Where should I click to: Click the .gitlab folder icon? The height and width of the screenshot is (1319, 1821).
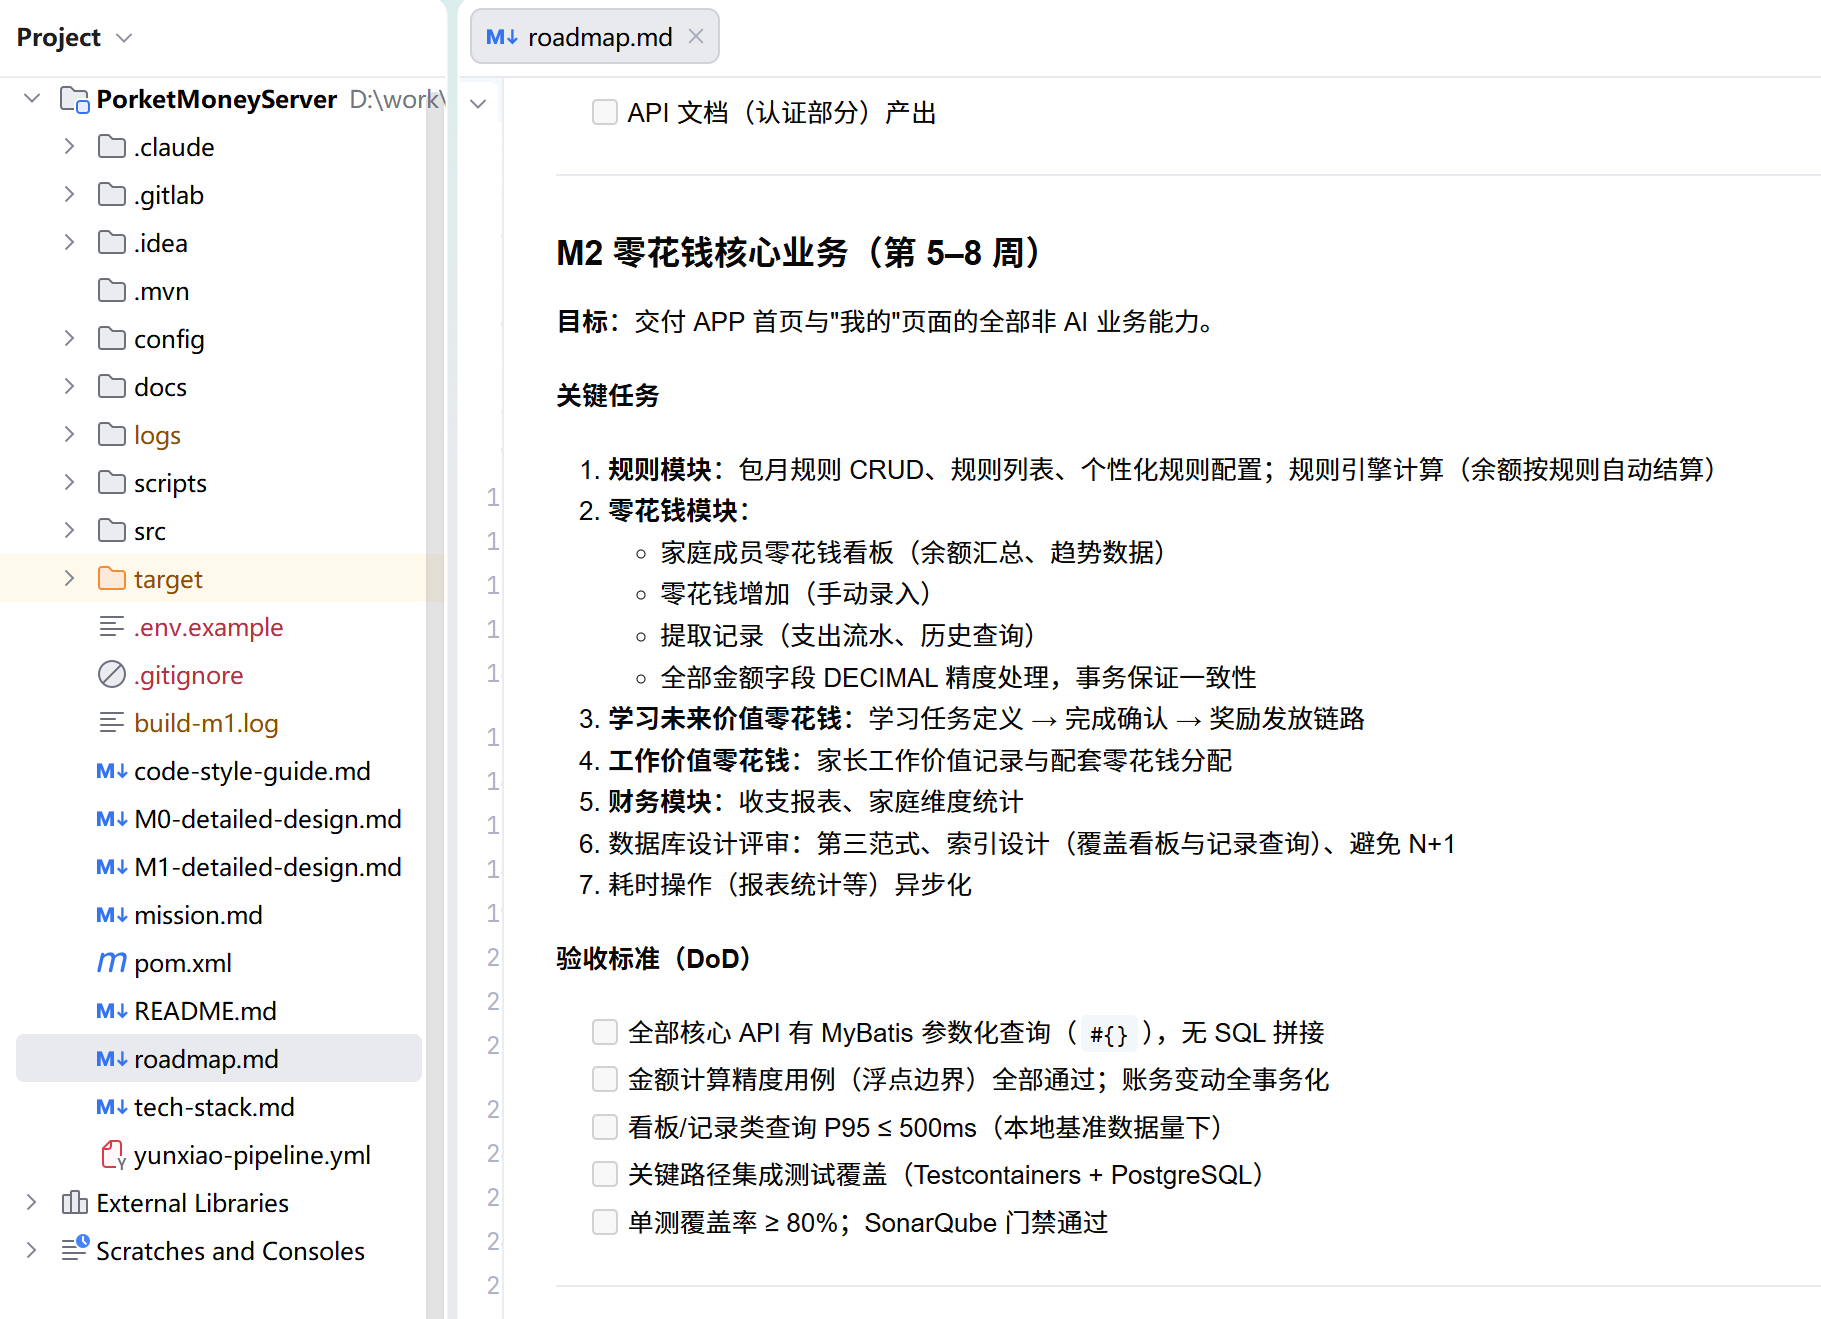pyautogui.click(x=112, y=194)
